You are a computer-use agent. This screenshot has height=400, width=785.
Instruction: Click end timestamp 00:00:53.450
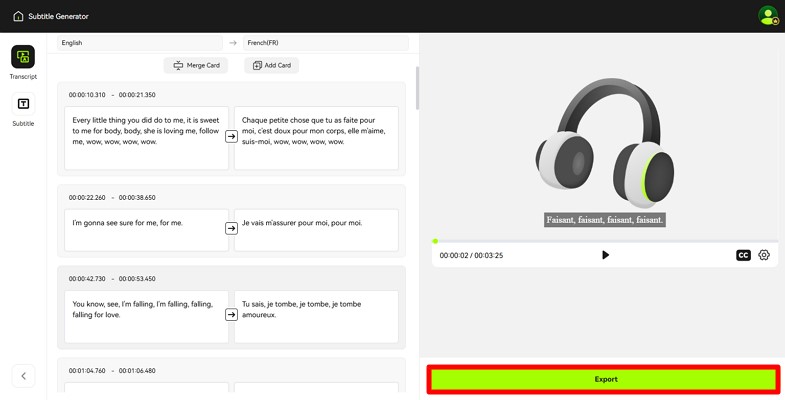137,278
